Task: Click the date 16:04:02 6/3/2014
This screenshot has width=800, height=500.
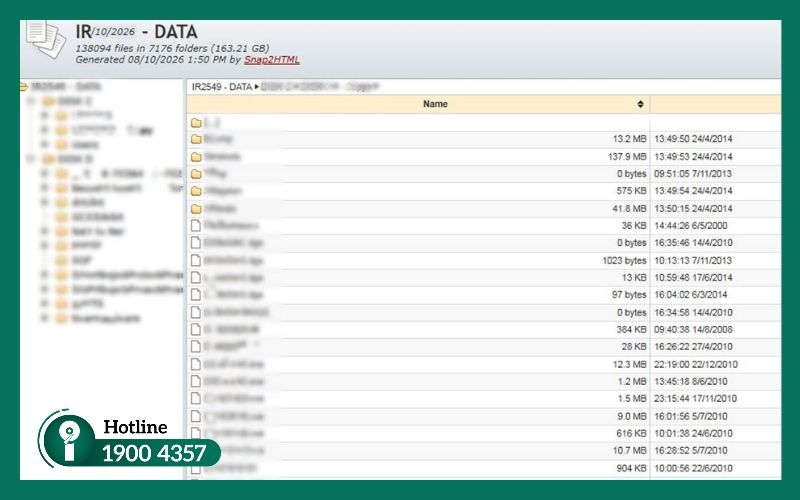Action: pyautogui.click(x=691, y=295)
